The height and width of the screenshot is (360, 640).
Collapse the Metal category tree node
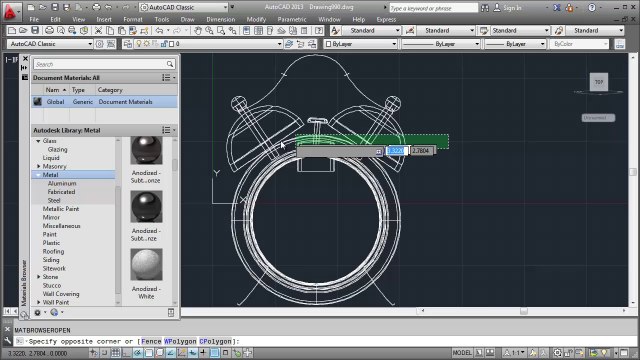(38, 175)
